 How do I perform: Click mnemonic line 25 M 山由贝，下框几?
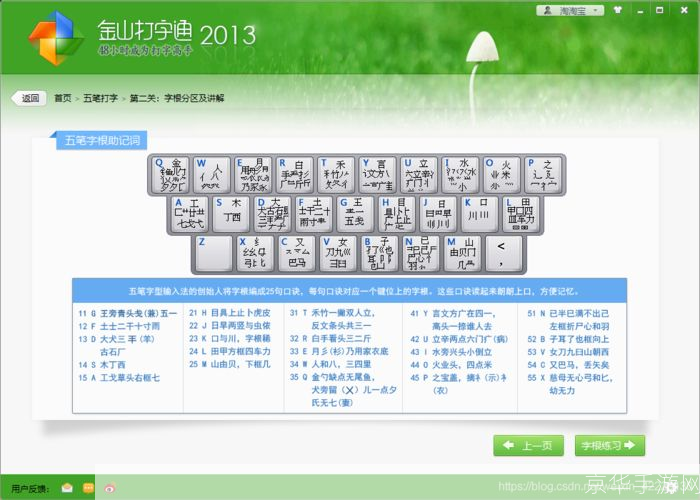[x=230, y=364]
